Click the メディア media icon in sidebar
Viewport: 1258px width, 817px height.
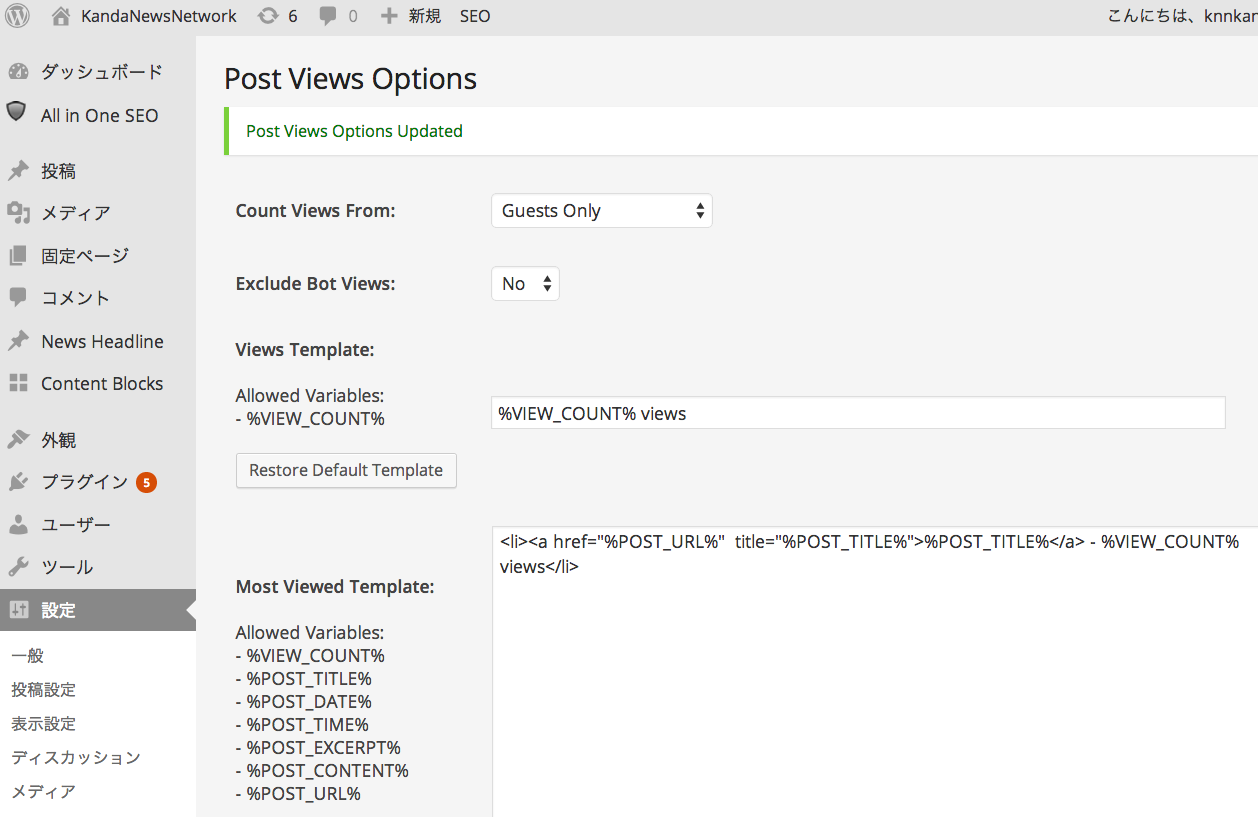pyautogui.click(x=18, y=213)
